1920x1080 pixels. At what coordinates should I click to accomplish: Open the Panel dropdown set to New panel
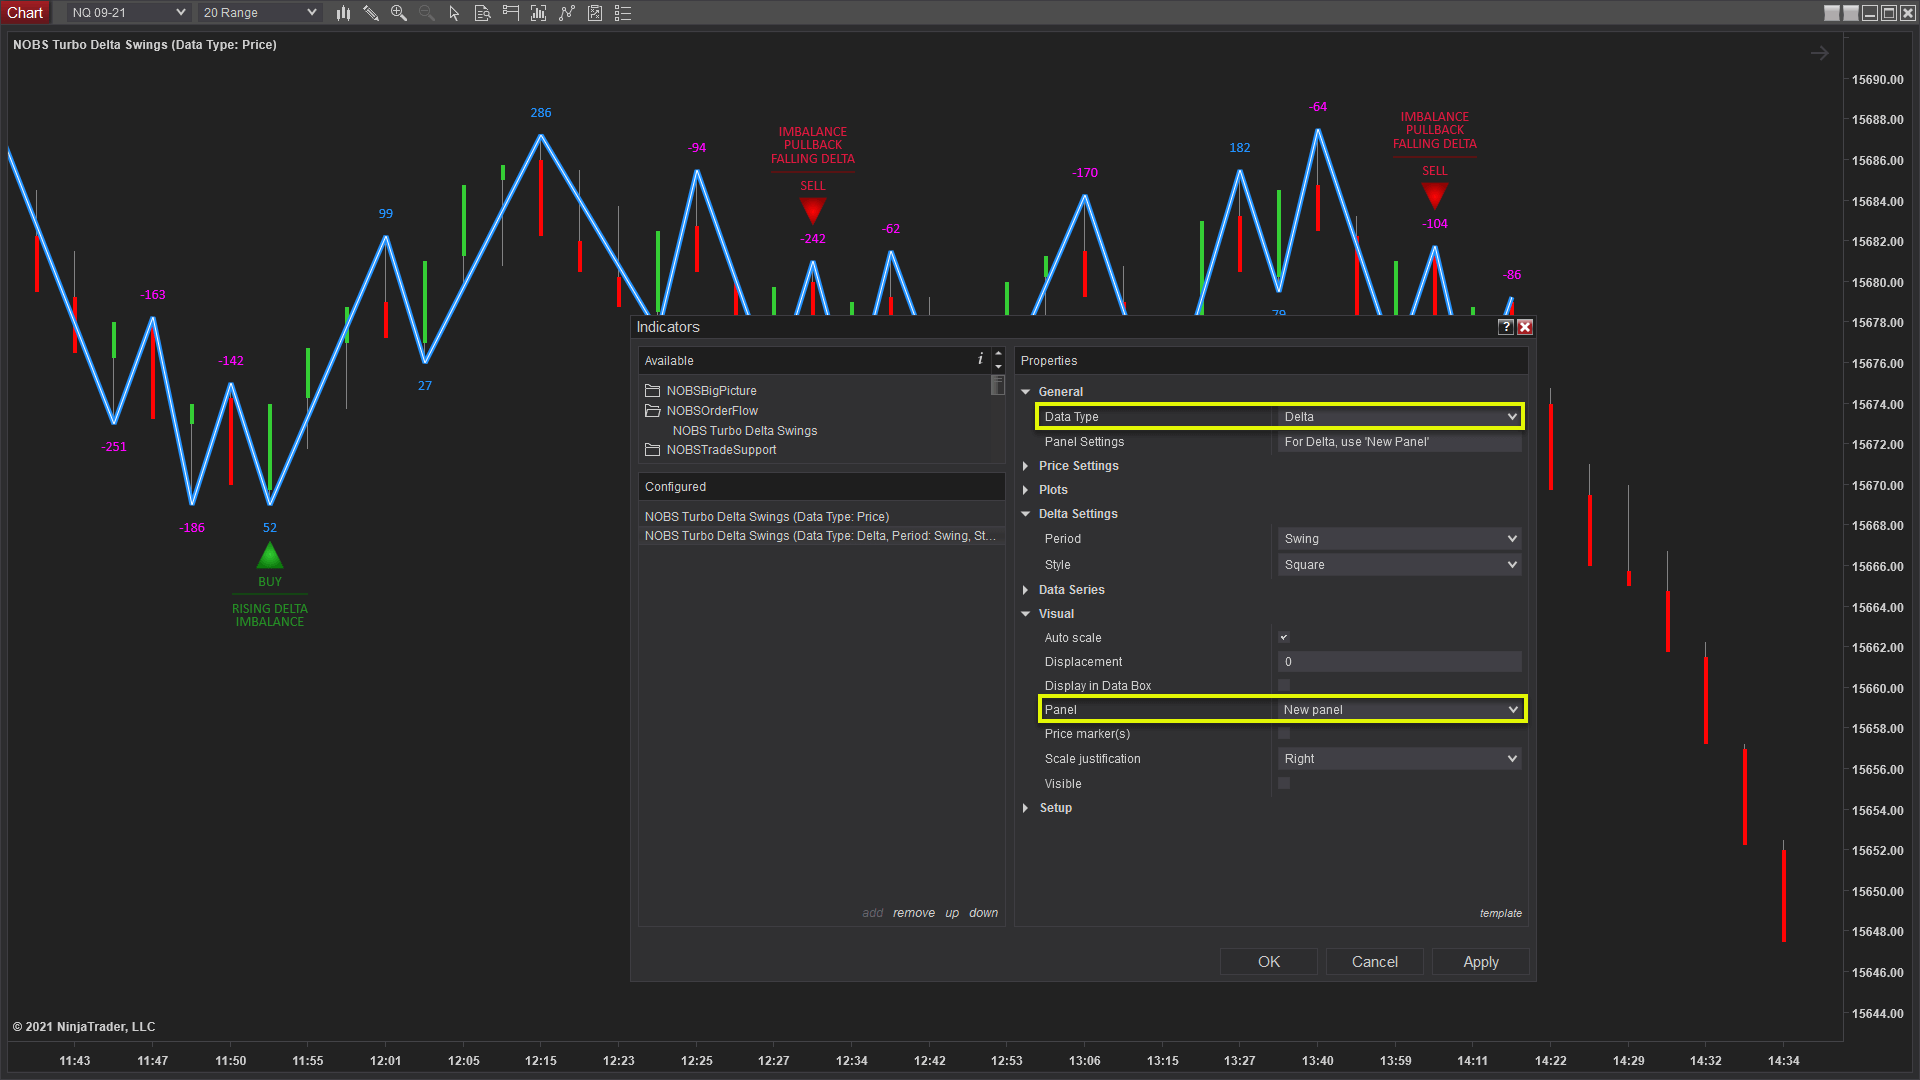[1400, 710]
